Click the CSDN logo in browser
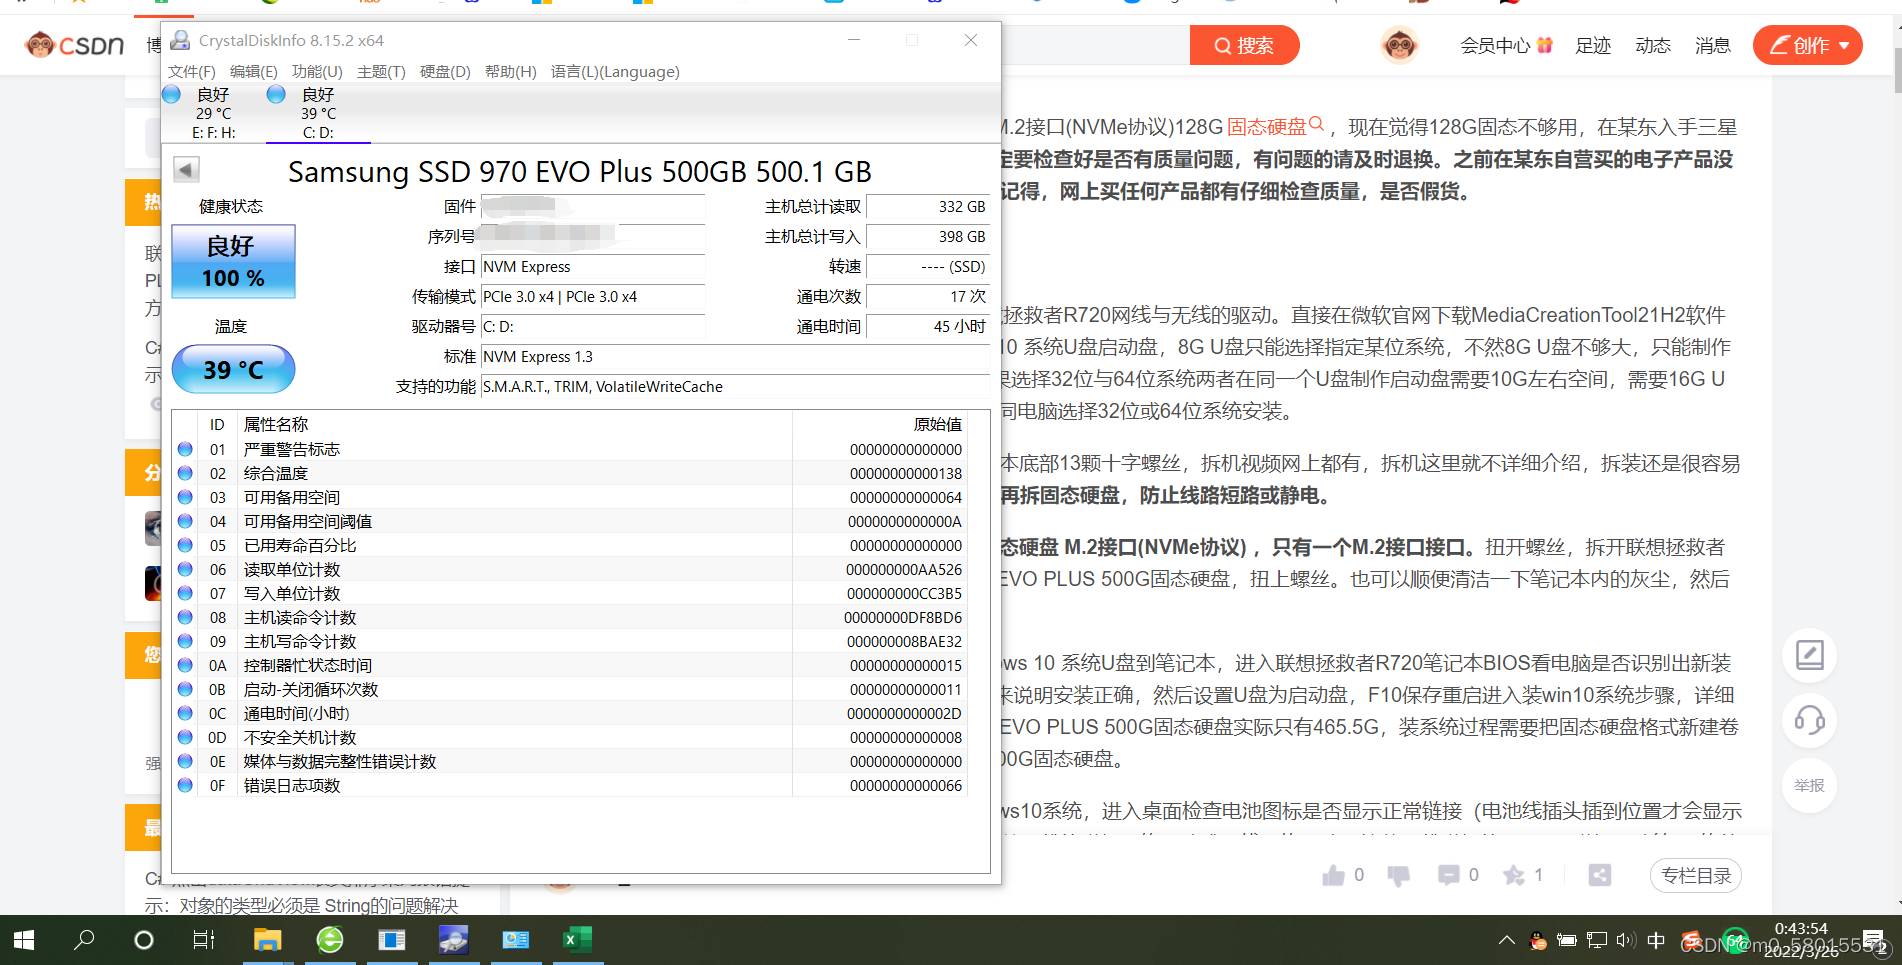 [x=75, y=45]
